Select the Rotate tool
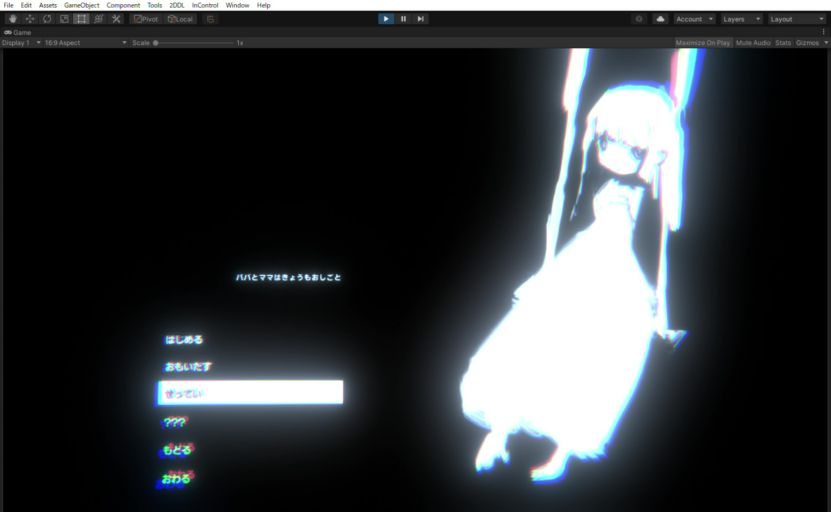Image resolution: width=831 pixels, height=512 pixels. tap(47, 19)
